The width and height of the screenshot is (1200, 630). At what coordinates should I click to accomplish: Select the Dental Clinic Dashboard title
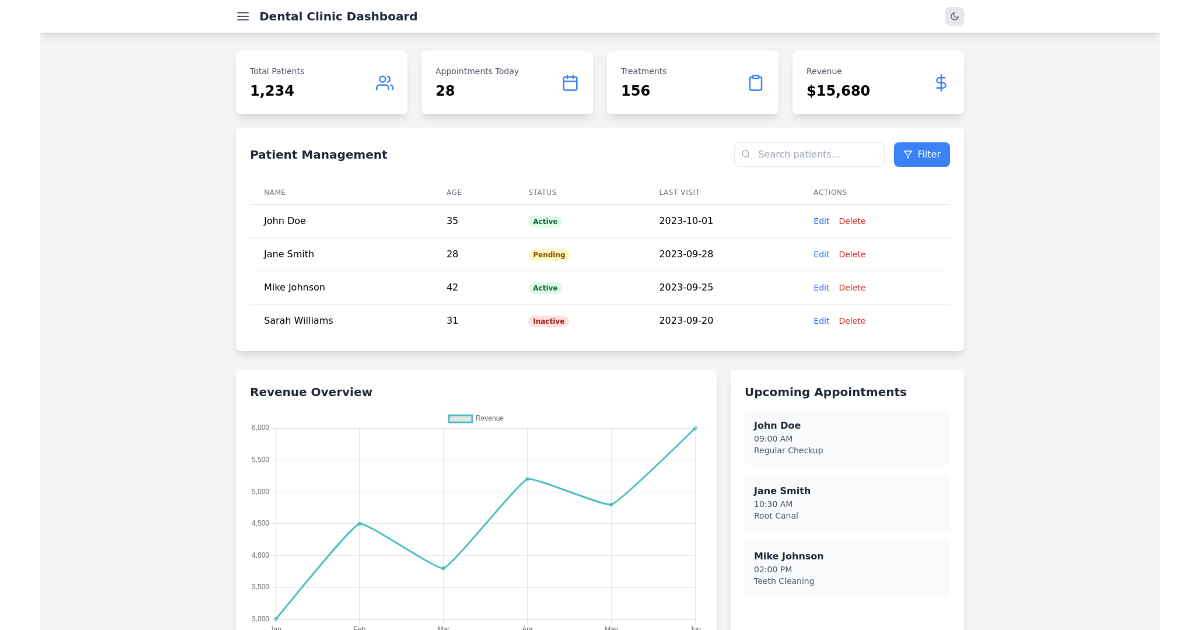338,16
